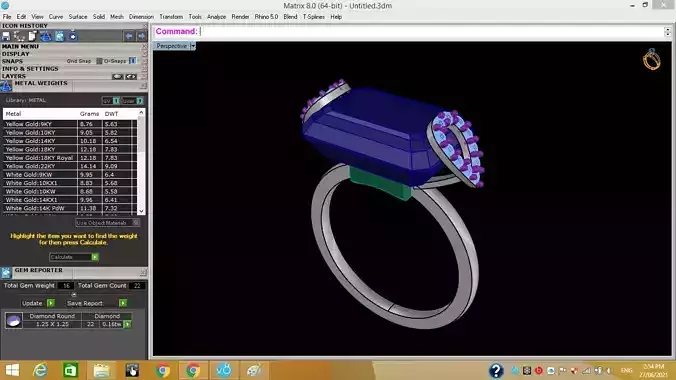Open Metal Weights tool from Icon History
676x380 pixels.
pyautogui.click(x=46, y=36)
